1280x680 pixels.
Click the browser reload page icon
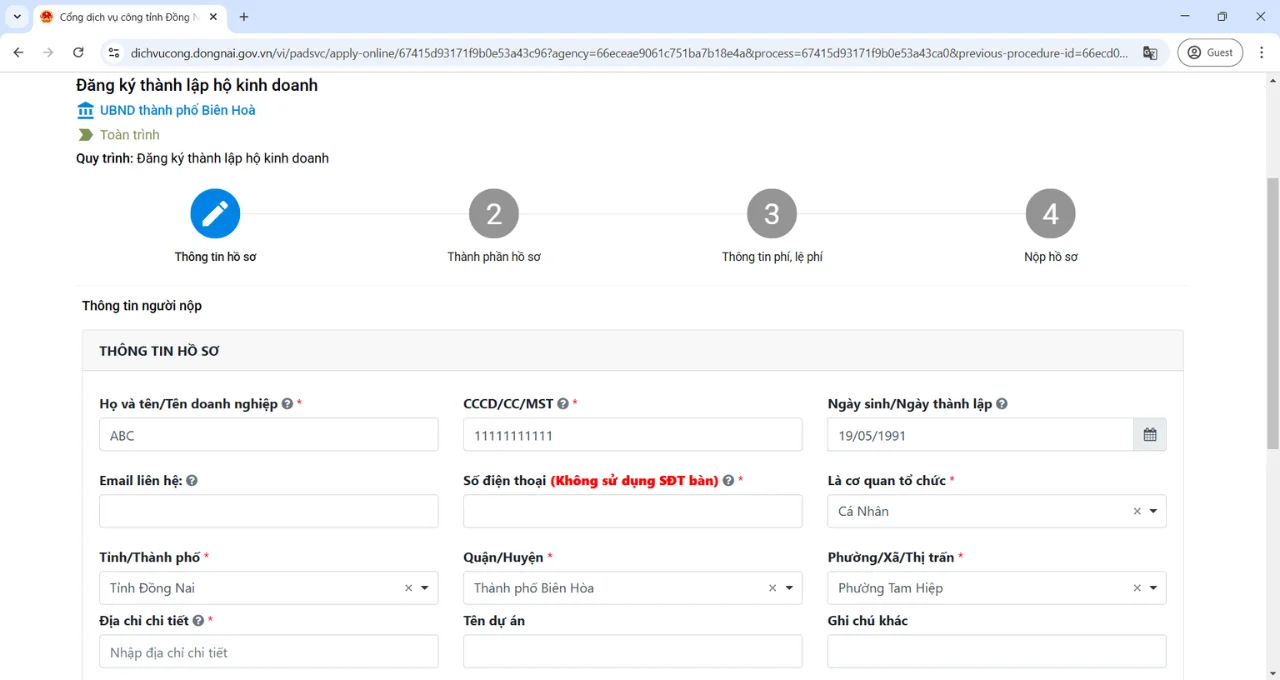click(x=78, y=53)
